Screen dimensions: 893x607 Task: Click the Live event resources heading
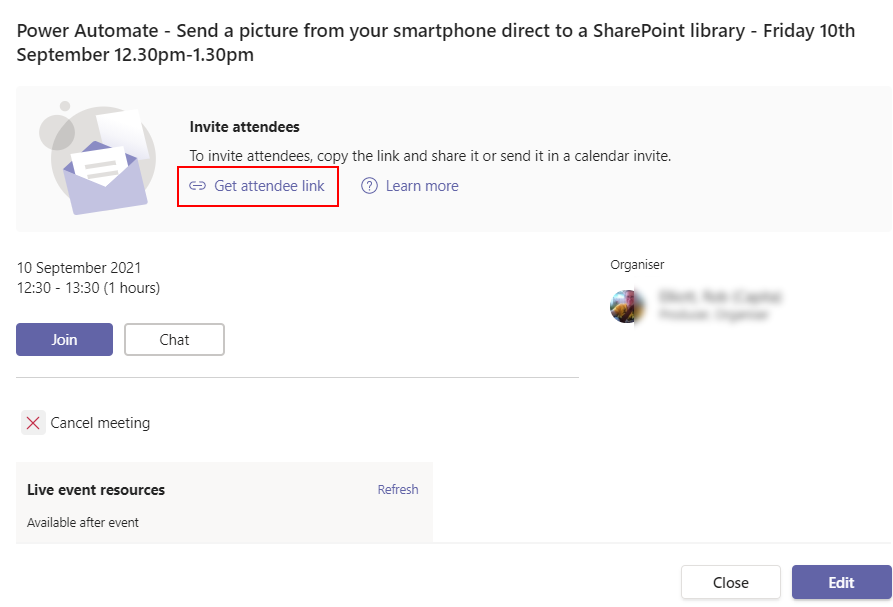[96, 490]
